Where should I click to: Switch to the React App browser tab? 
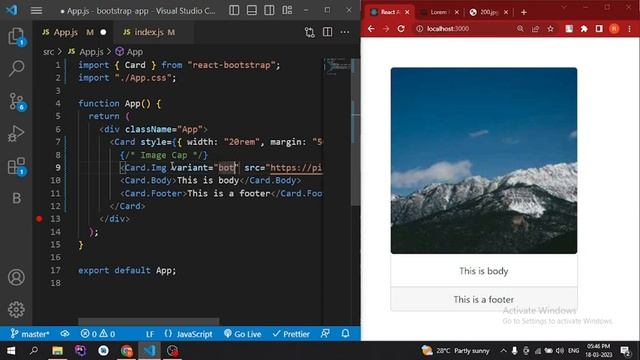[x=389, y=12]
